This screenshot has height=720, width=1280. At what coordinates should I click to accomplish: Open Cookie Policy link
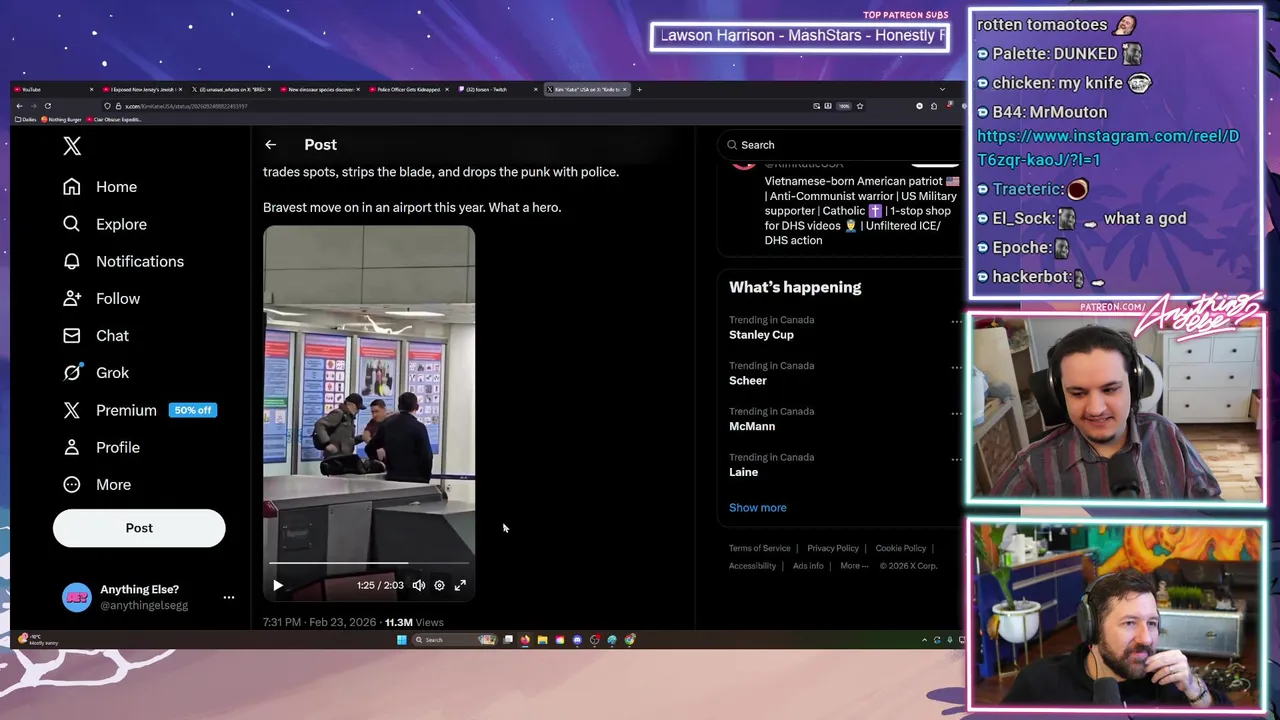[x=901, y=548]
